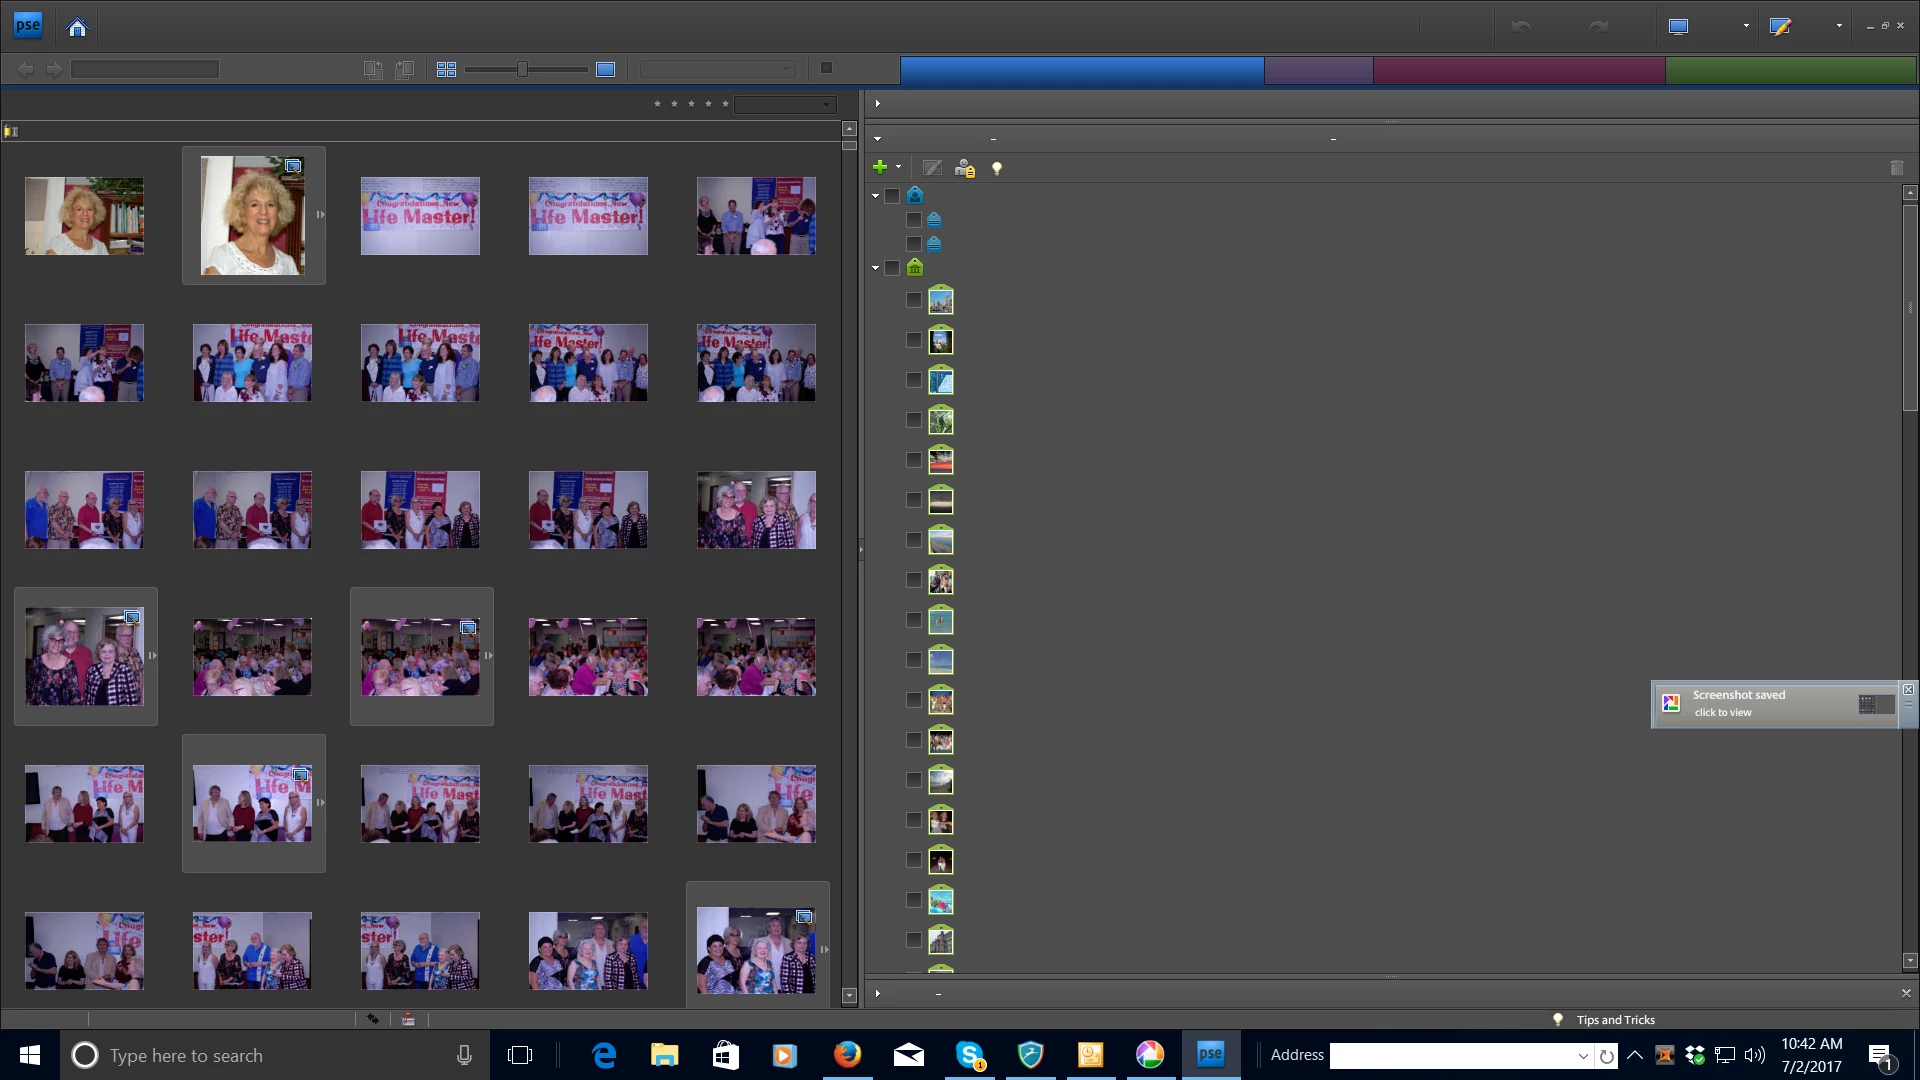Select the green Share tab

pos(1790,70)
